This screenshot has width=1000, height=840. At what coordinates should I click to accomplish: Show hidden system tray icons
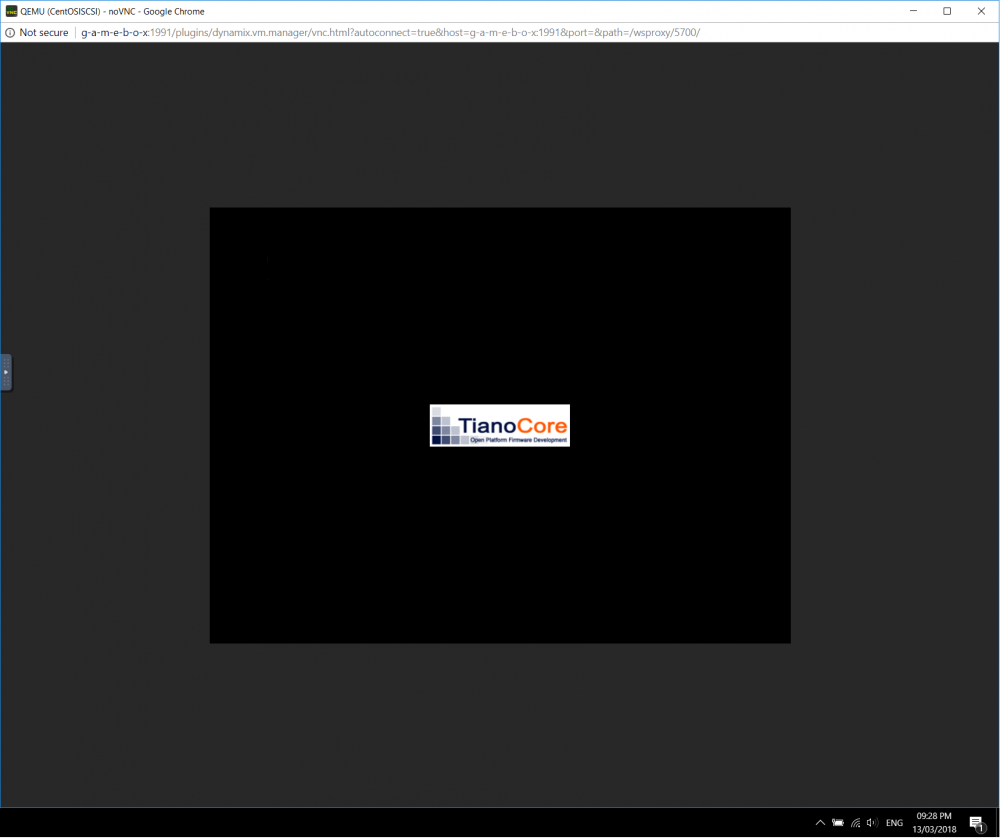[x=820, y=823]
